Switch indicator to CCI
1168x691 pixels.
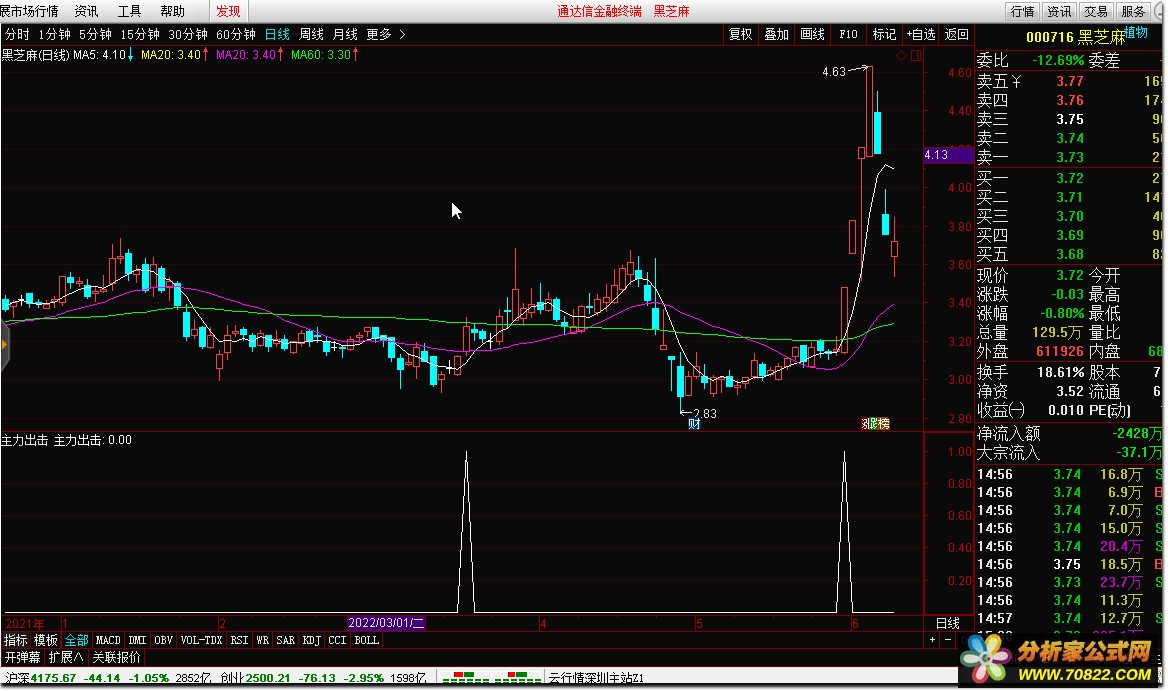pyautogui.click(x=337, y=640)
